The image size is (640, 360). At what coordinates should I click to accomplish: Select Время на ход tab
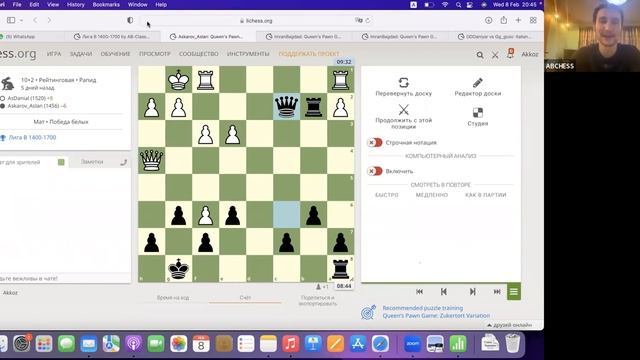point(173,298)
